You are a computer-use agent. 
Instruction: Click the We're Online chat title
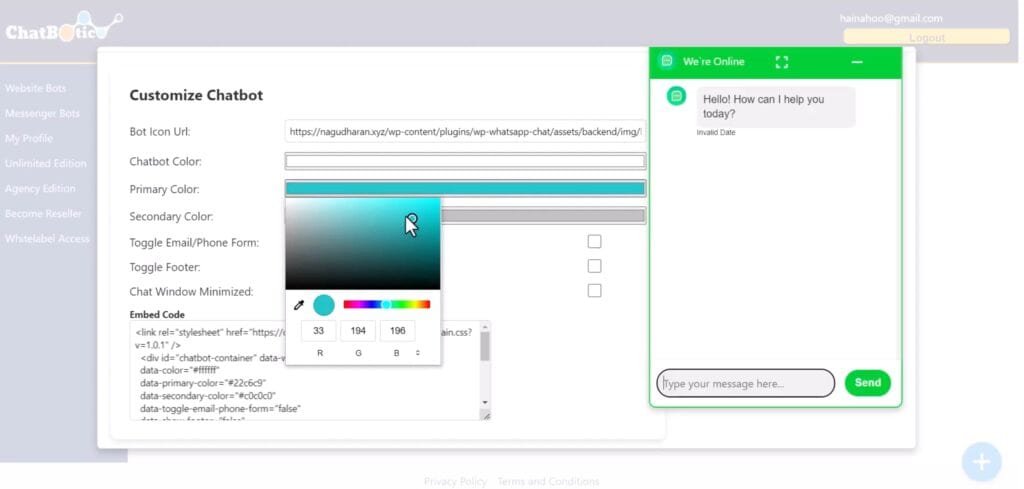(713, 62)
